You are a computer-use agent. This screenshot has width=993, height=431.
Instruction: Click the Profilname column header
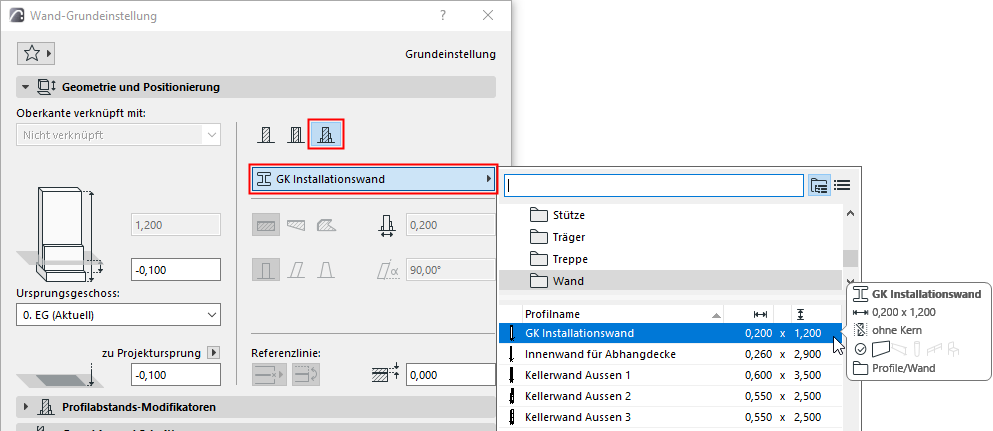click(x=620, y=313)
